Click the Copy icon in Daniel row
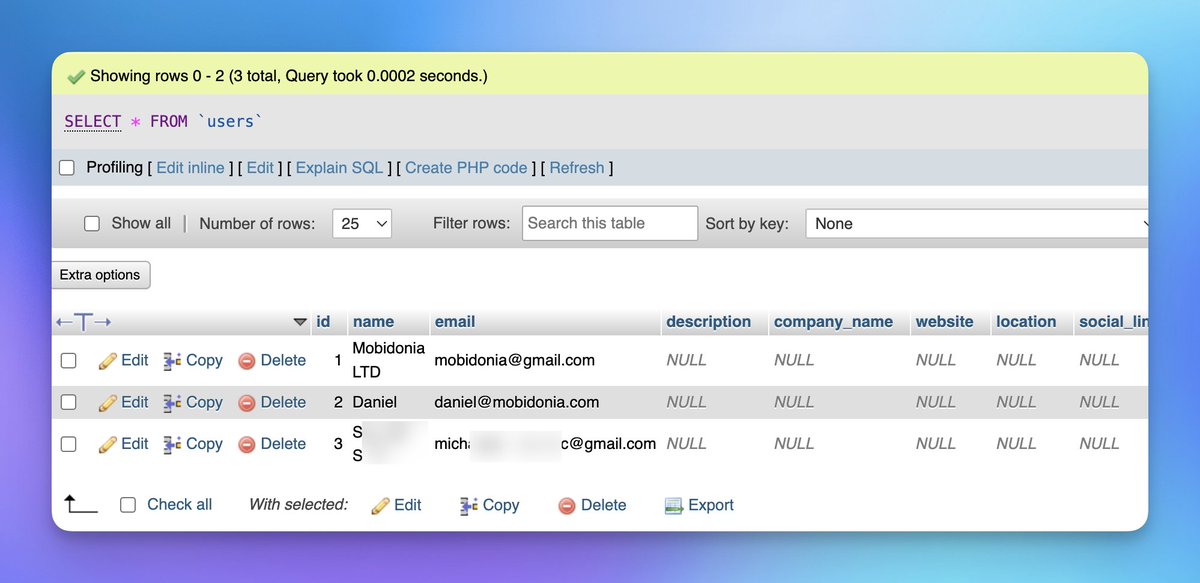The width and height of the screenshot is (1200, 583). (173, 403)
